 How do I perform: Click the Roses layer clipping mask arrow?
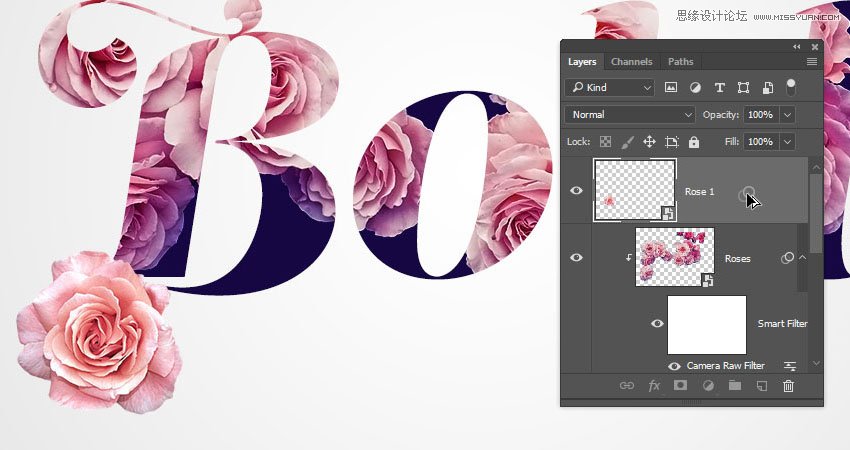click(x=629, y=258)
